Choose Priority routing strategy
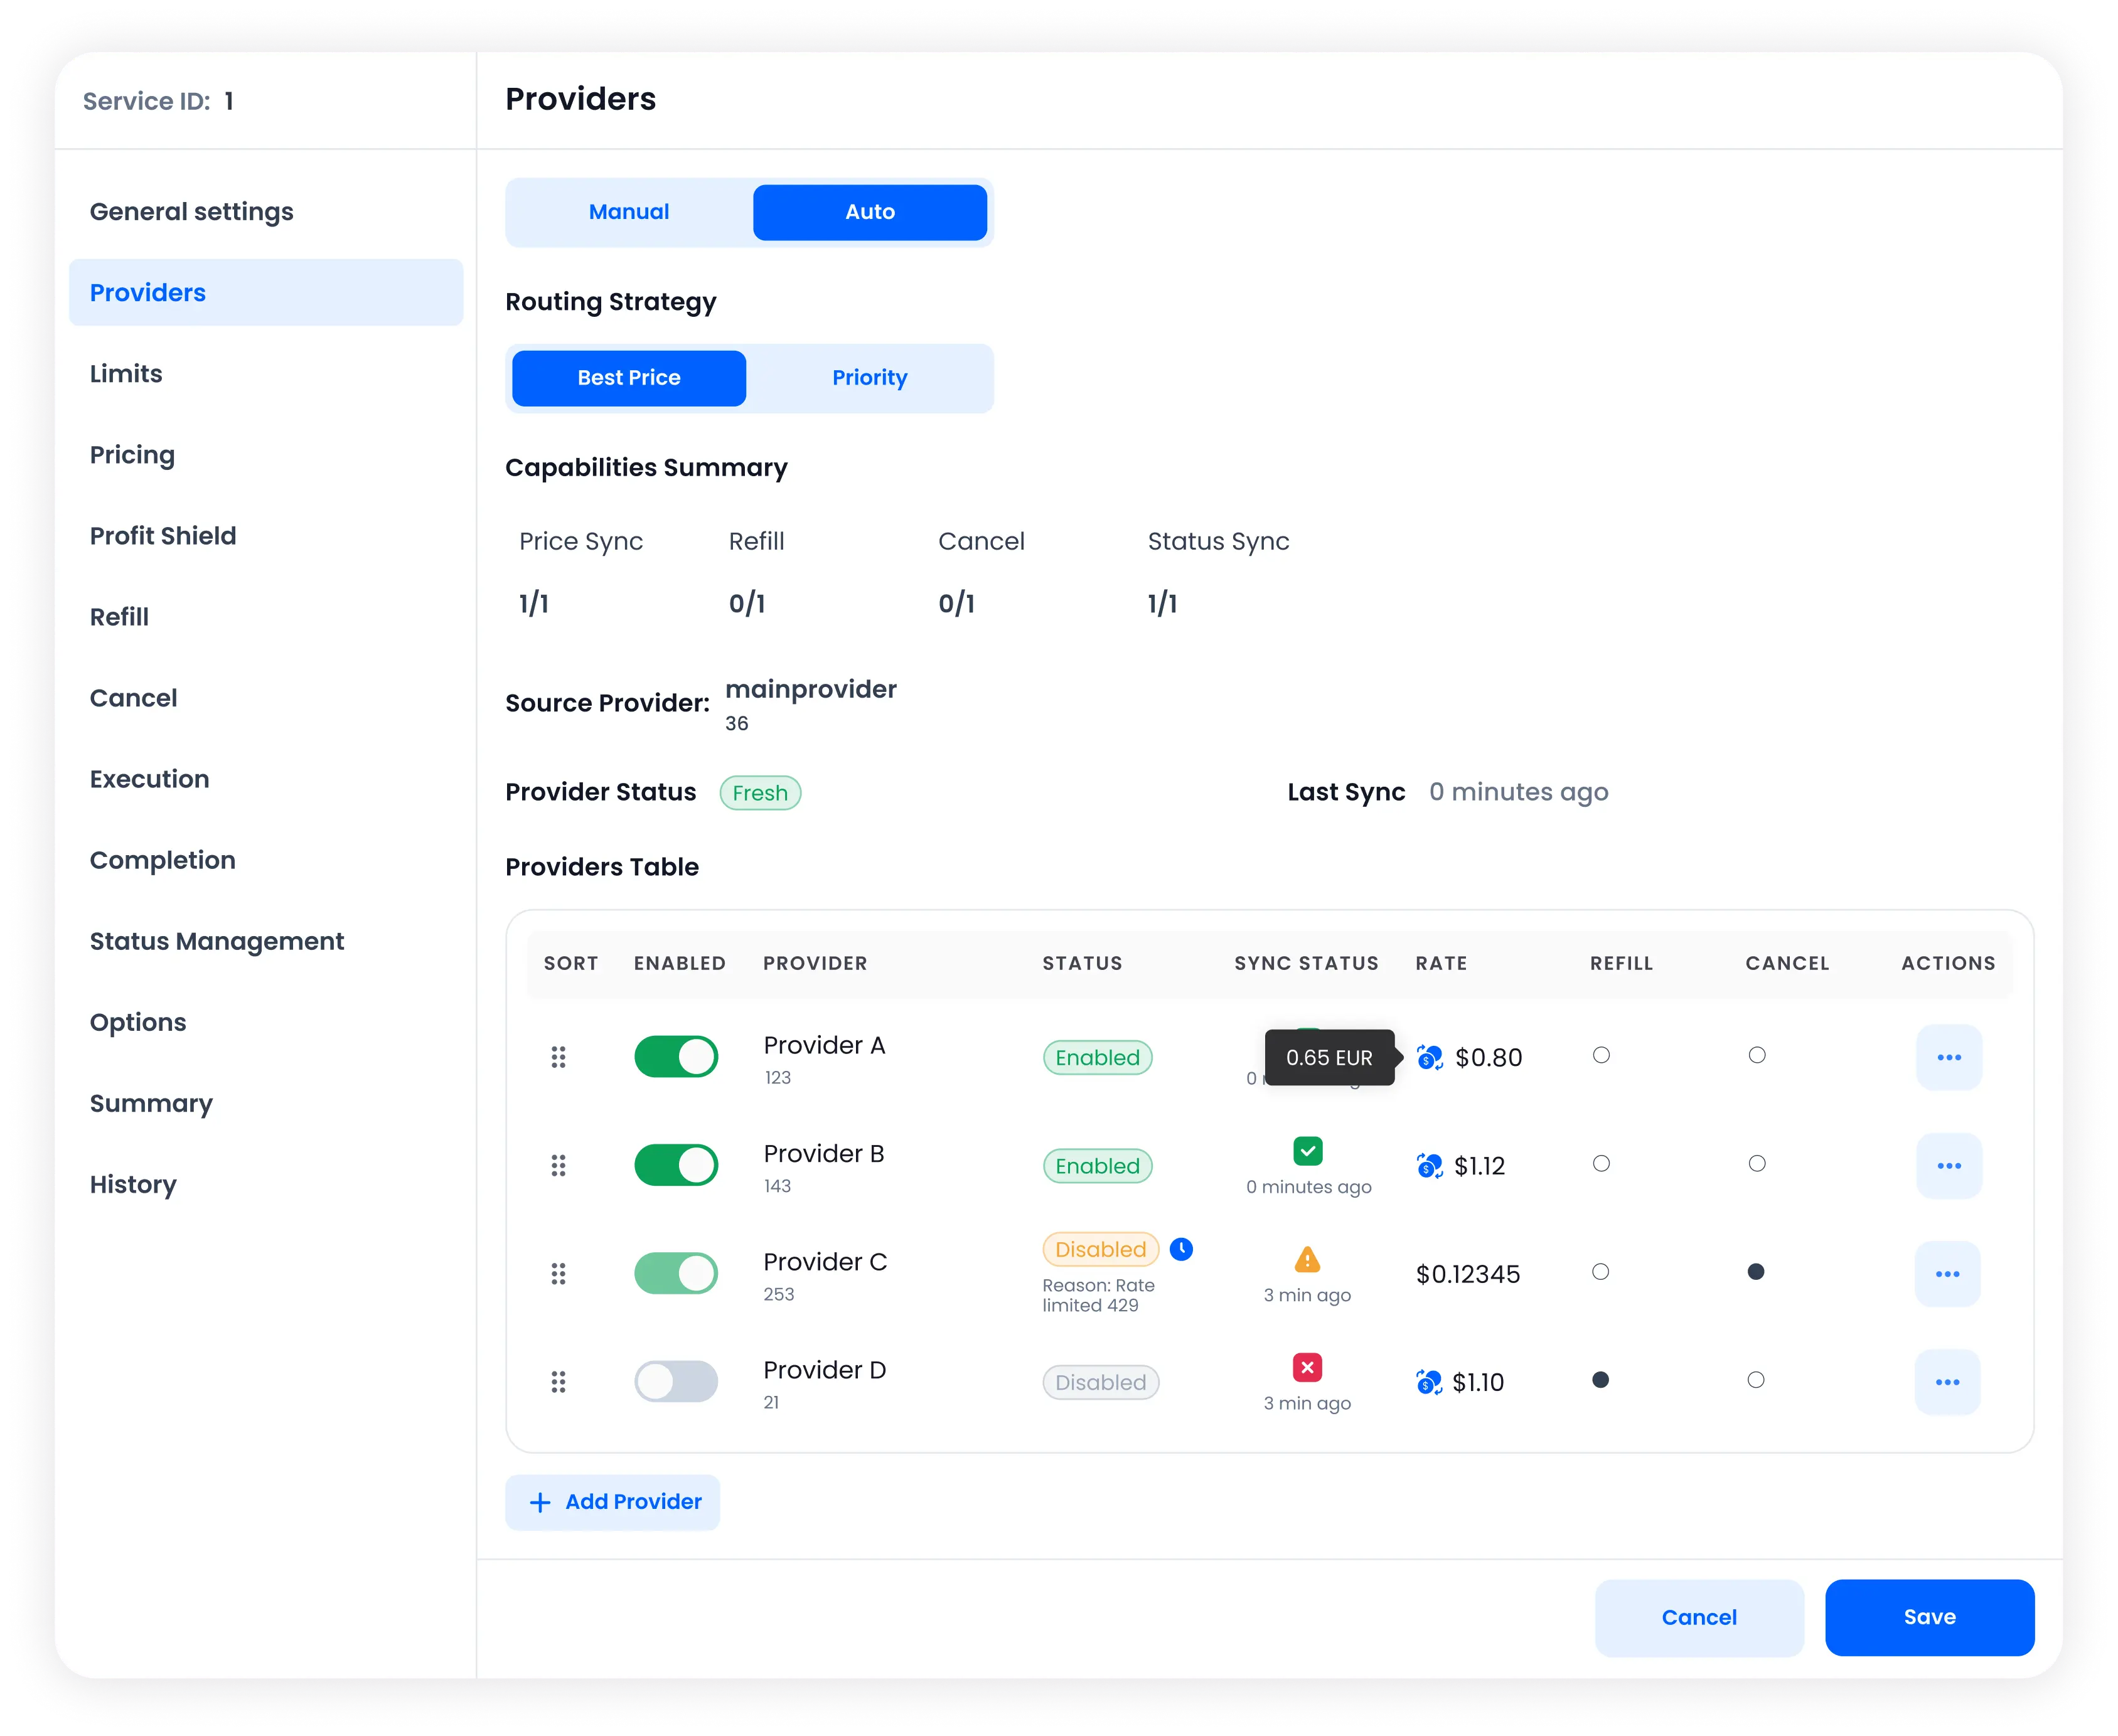 [870, 378]
